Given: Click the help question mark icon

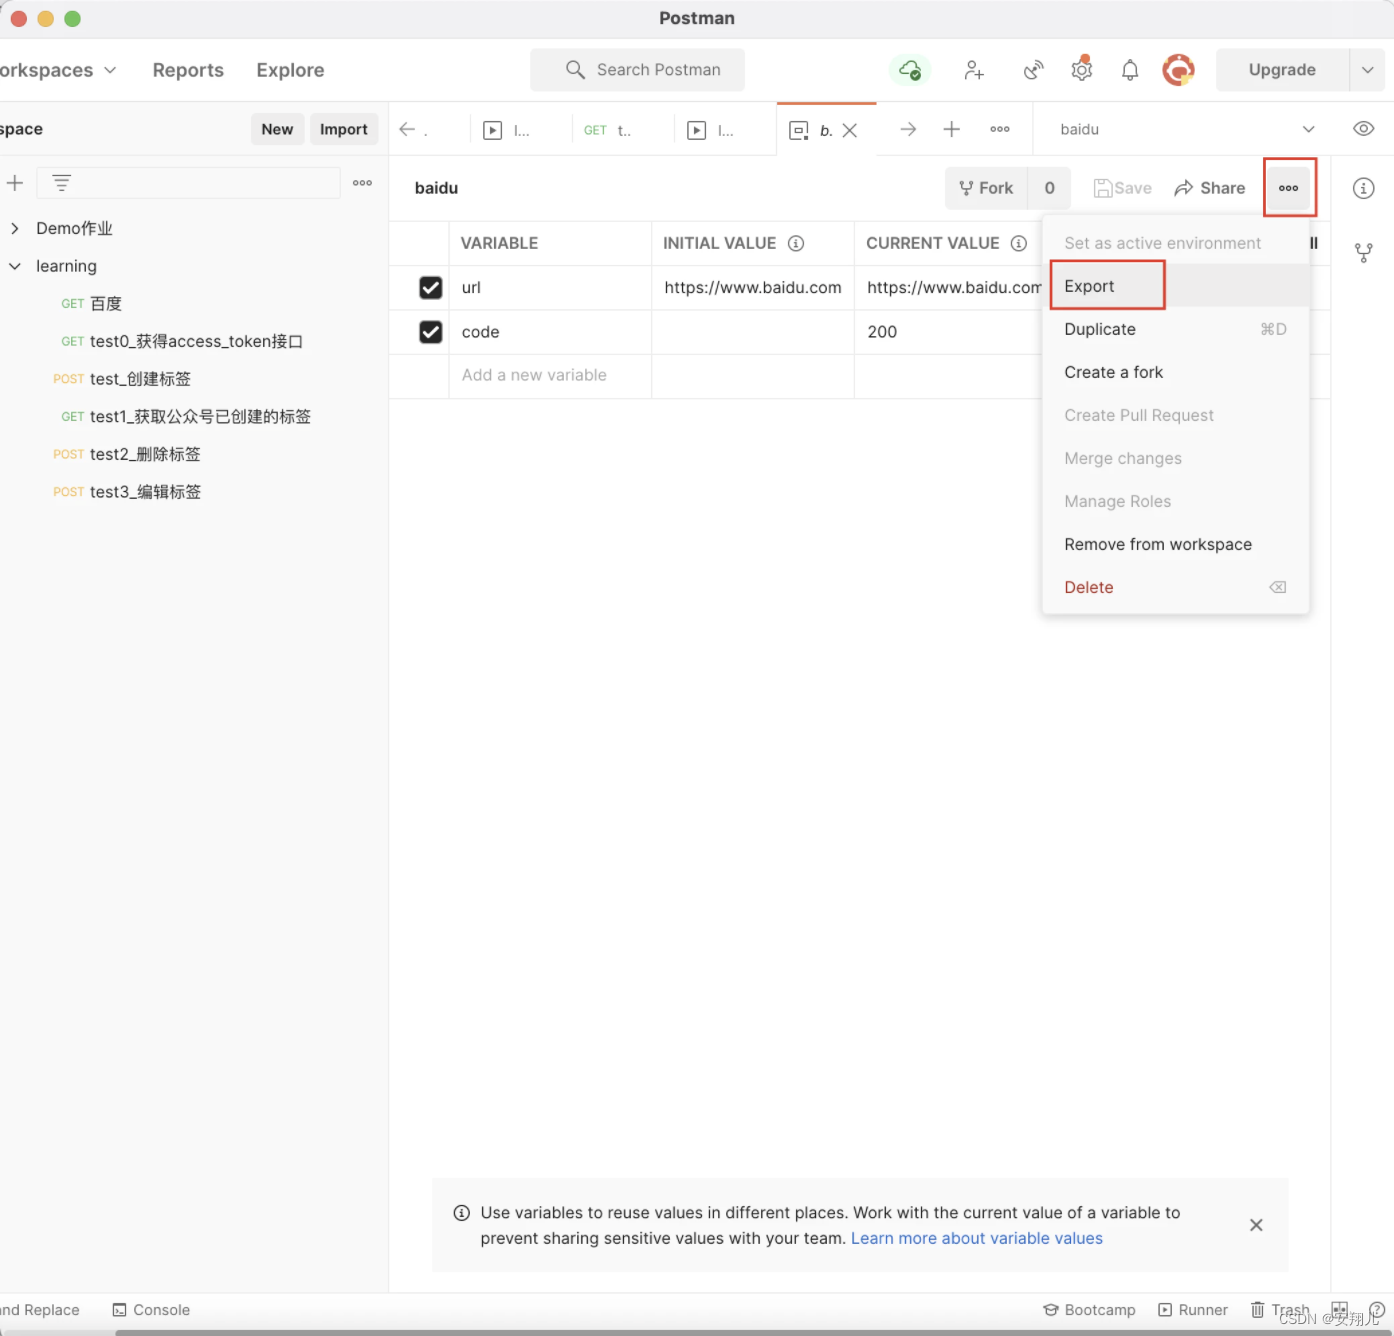Looking at the screenshot, I should click(1377, 1310).
